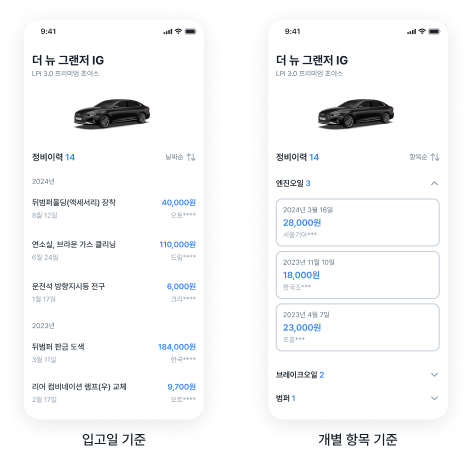Select 리어 컴비네이션 램프(우) 교체 entry
The width and height of the screenshot is (472, 449).
[x=114, y=393]
